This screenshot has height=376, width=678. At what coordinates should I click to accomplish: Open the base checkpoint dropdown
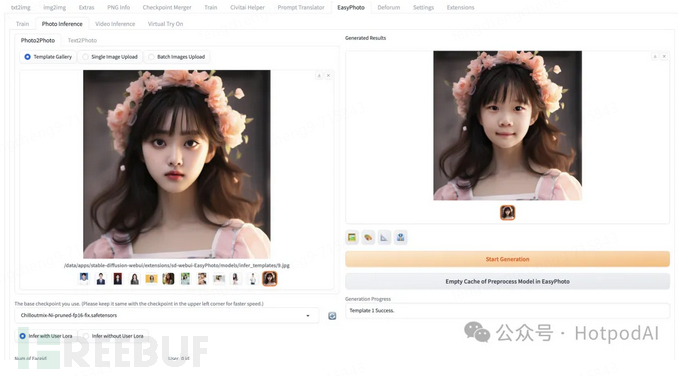point(166,315)
